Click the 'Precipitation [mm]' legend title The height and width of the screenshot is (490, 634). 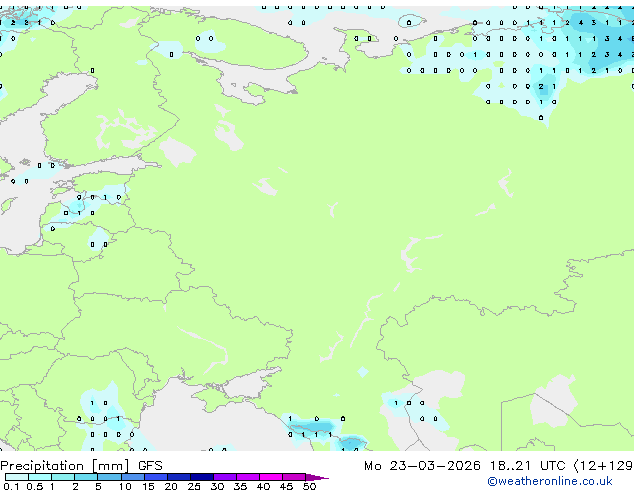point(65,466)
